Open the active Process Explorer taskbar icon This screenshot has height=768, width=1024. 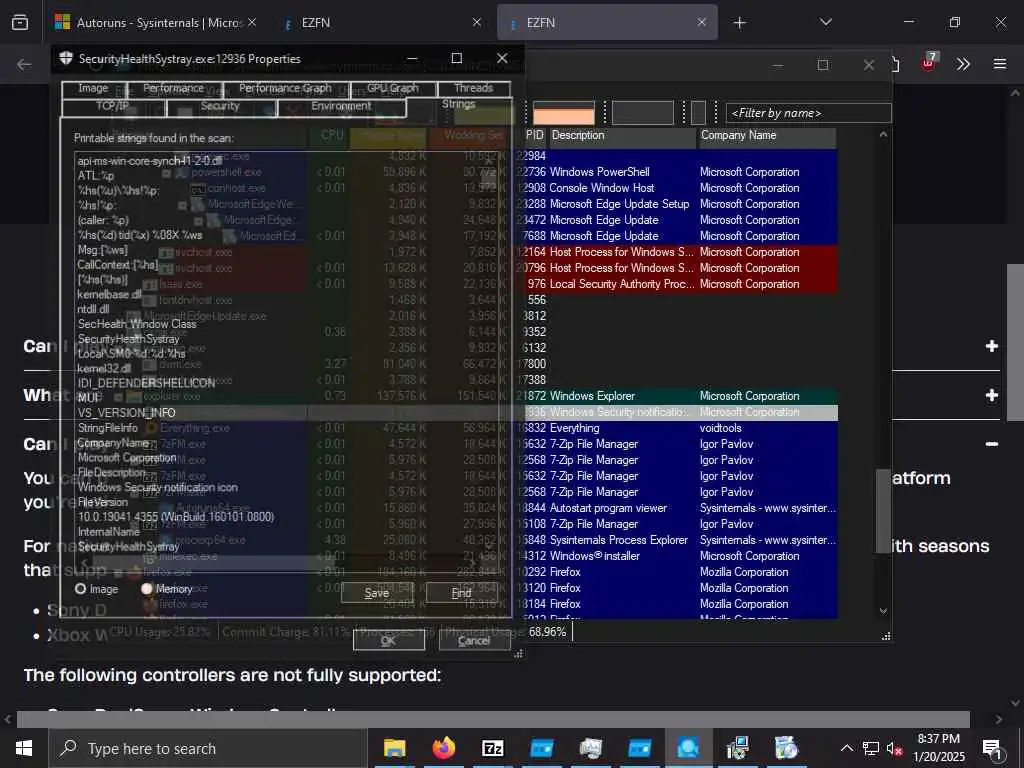tap(688, 748)
